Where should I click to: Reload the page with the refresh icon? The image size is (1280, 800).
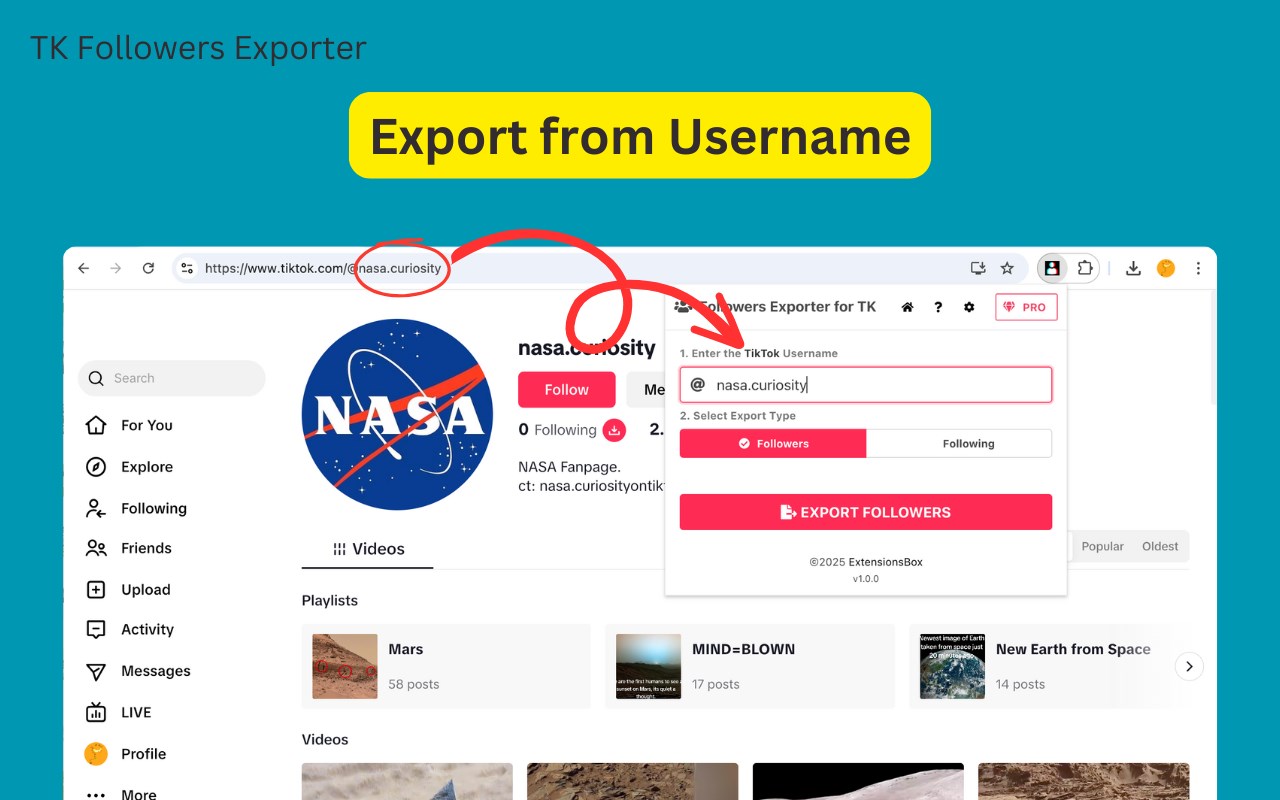(148, 268)
